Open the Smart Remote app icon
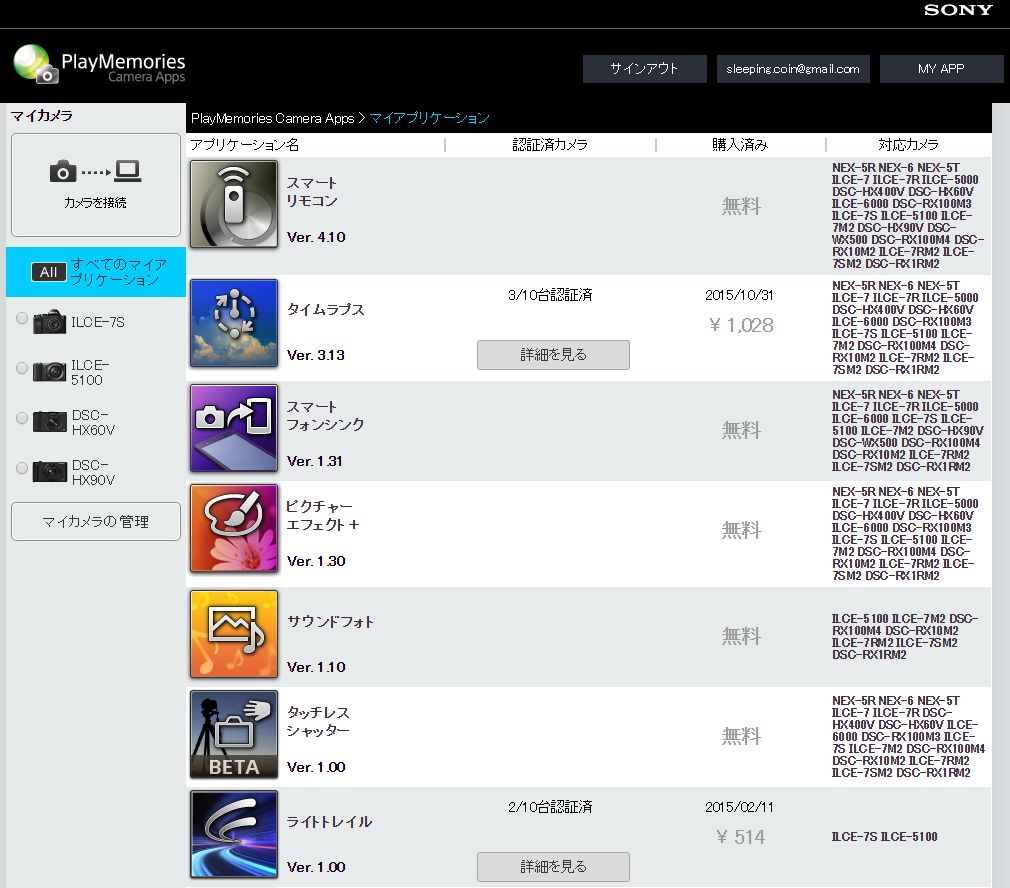Viewport: 1010px width, 888px height. click(x=234, y=204)
